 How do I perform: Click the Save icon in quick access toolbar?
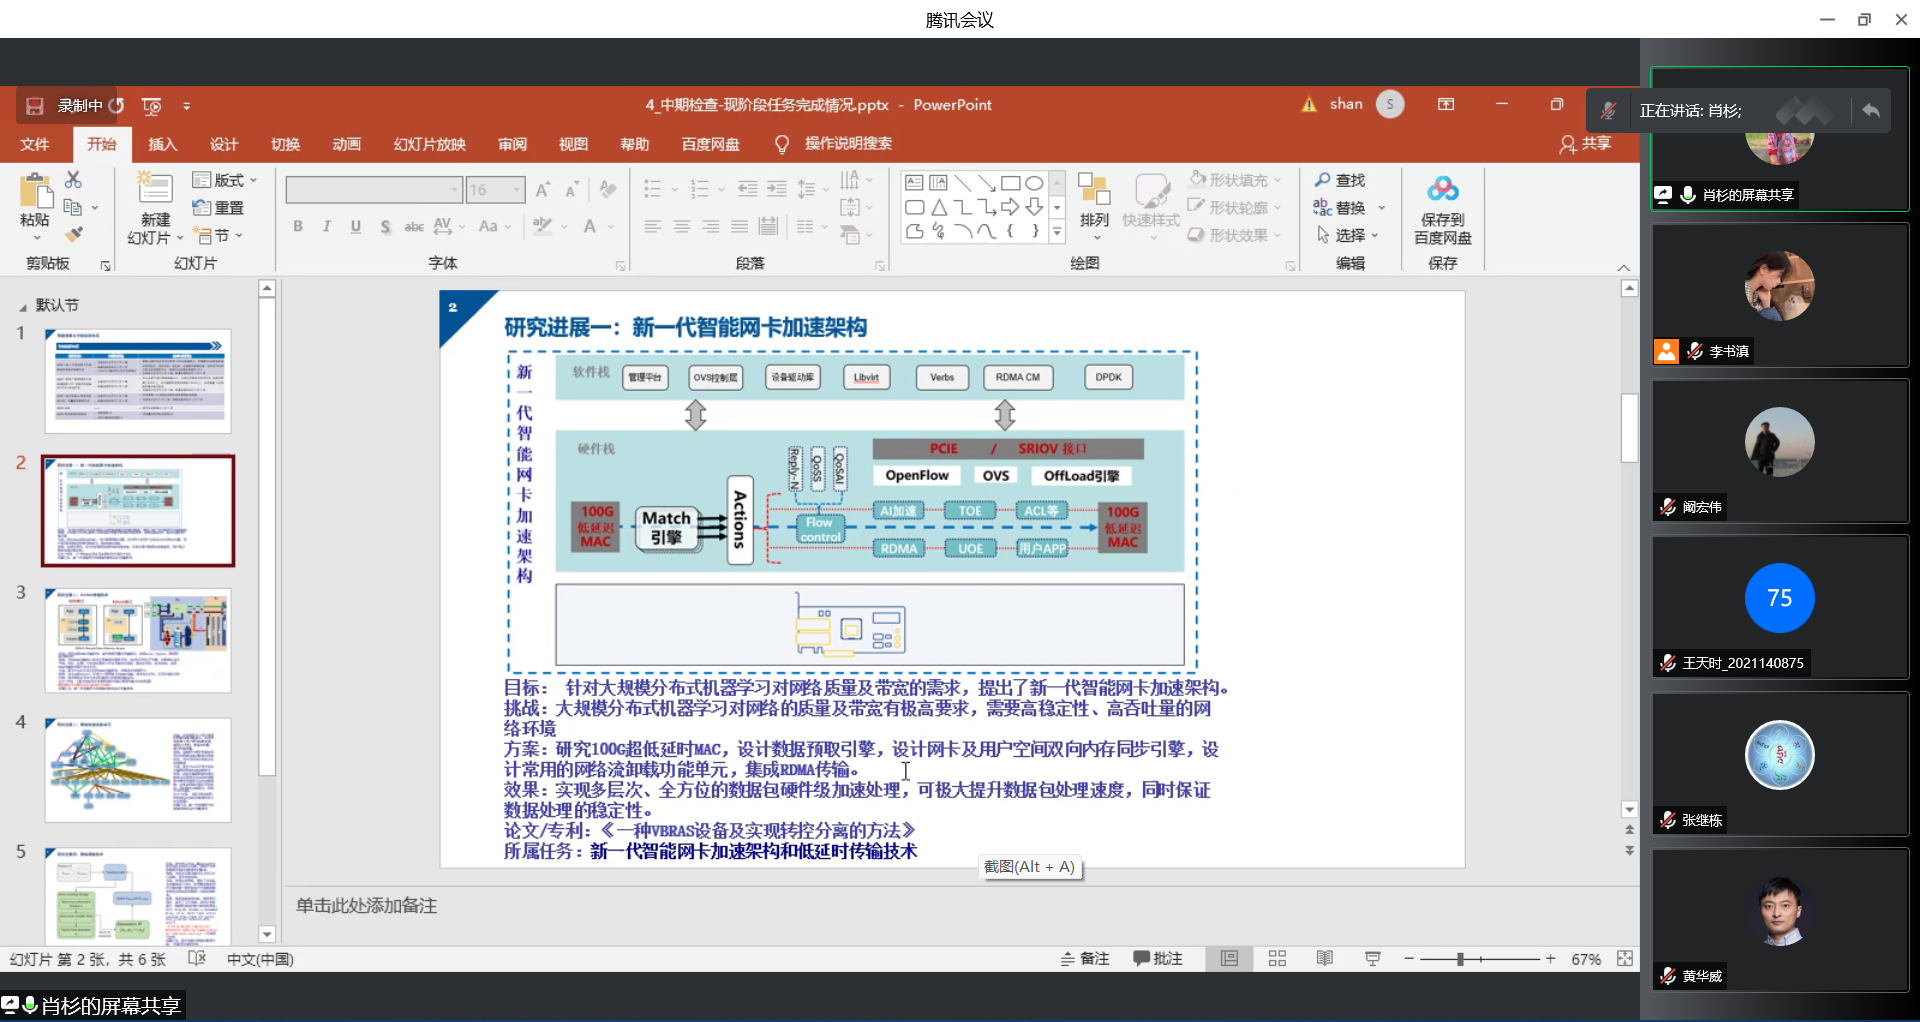pos(35,105)
